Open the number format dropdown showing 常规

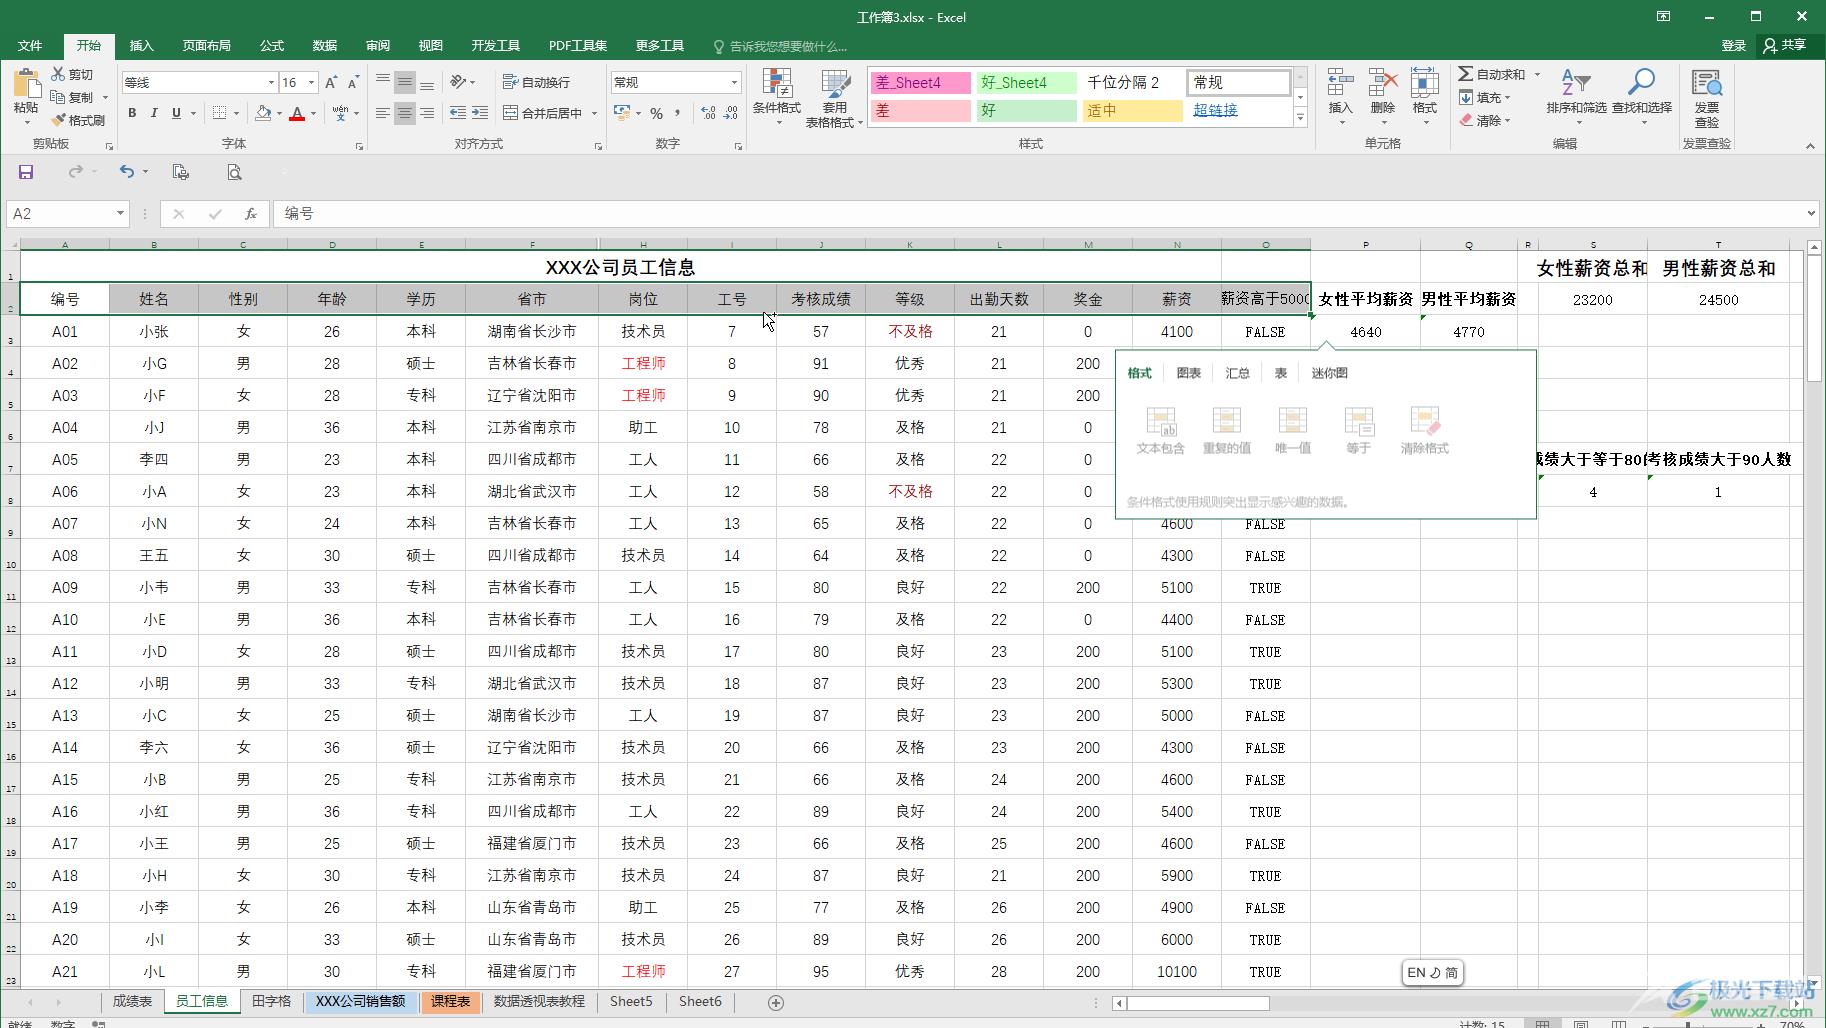point(734,83)
